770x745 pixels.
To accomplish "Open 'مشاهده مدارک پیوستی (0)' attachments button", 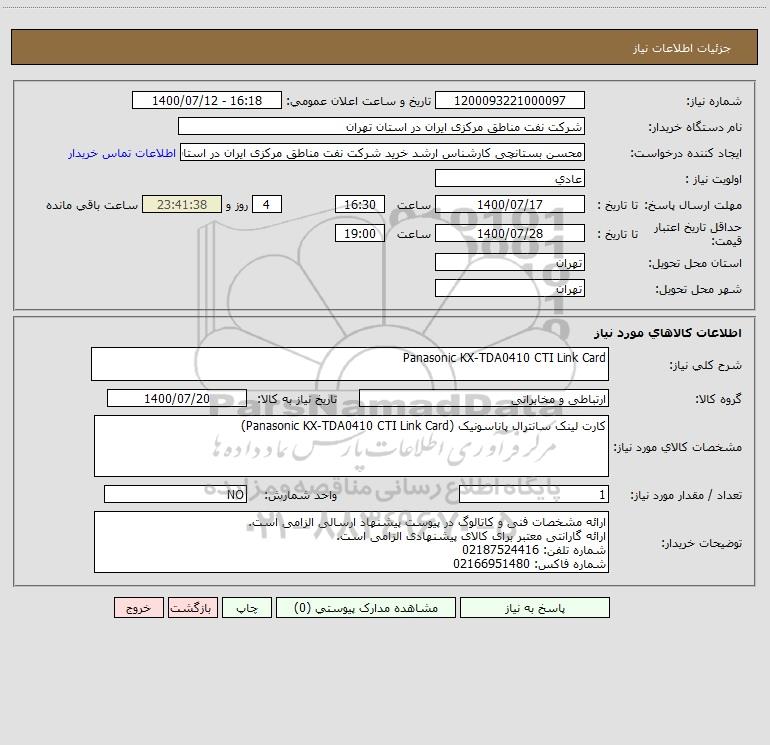I will 366,607.
